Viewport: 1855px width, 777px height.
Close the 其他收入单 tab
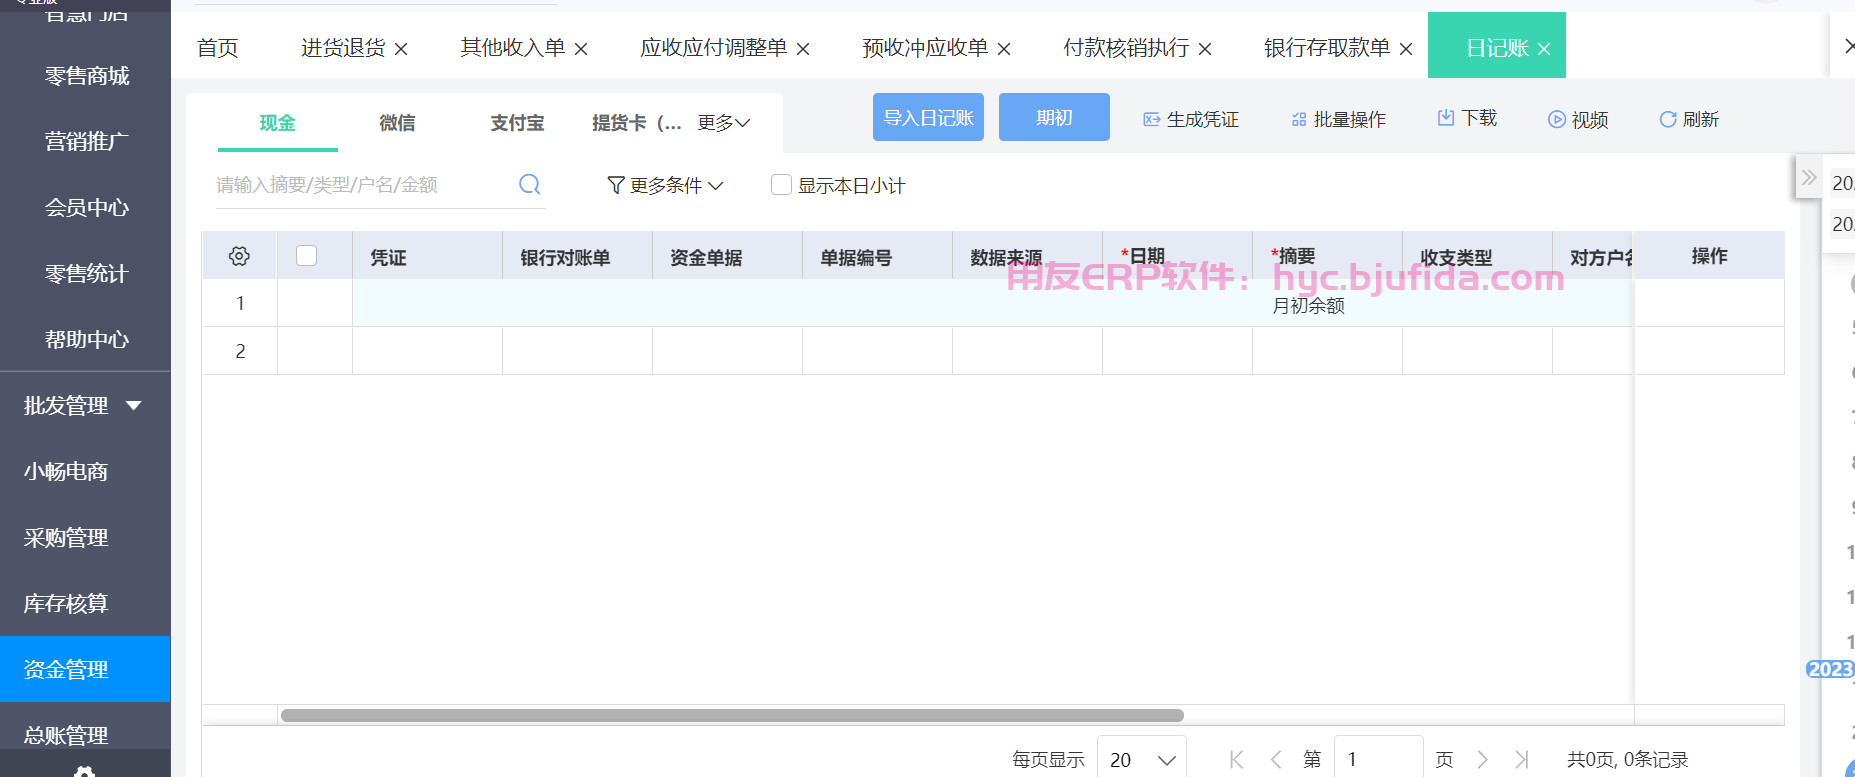(581, 49)
